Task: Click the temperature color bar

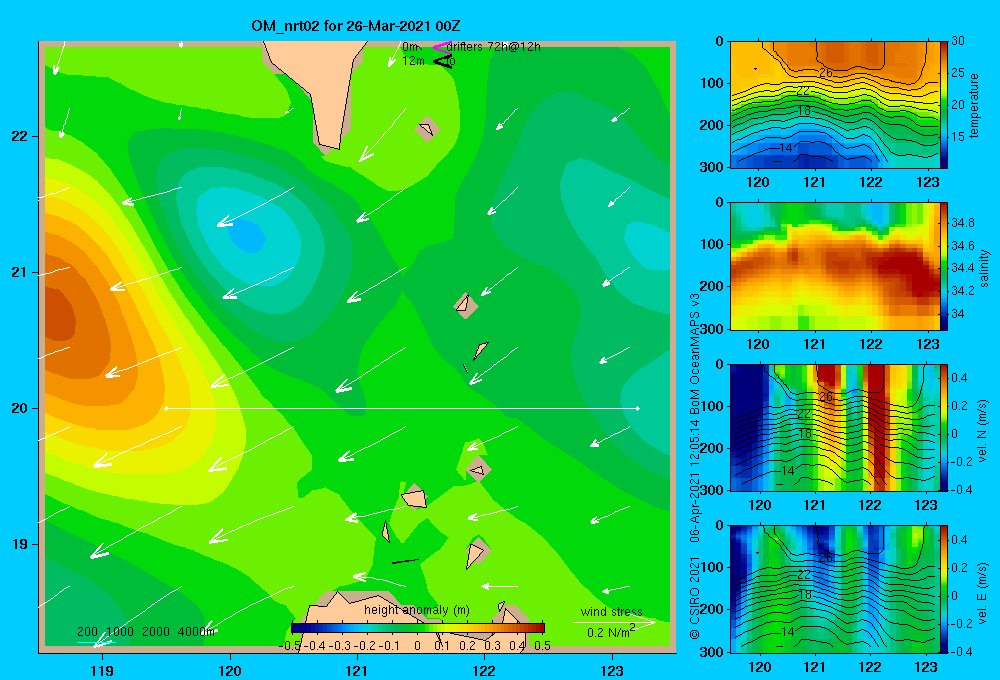Action: pos(944,105)
